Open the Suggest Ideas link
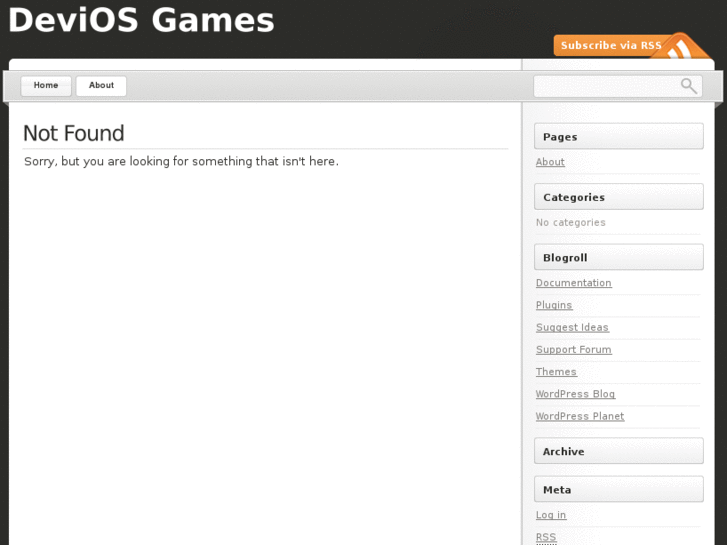Image resolution: width=727 pixels, height=545 pixels. [572, 327]
